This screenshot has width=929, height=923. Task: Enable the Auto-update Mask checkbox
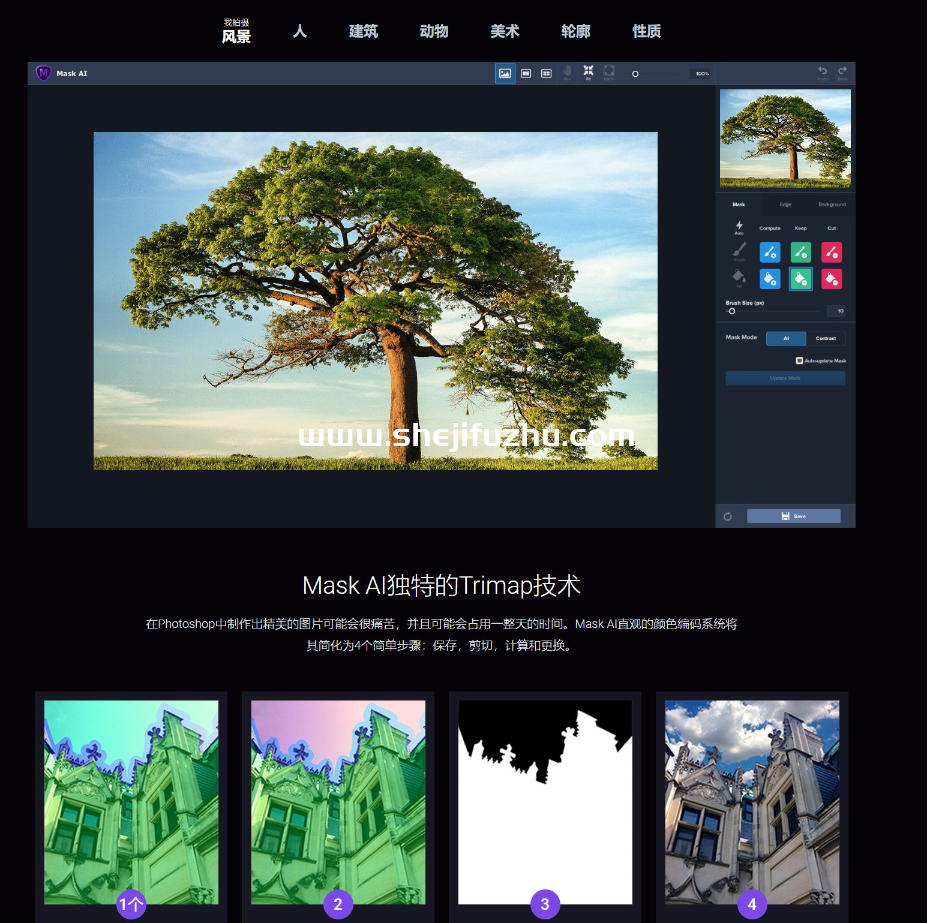(799, 360)
